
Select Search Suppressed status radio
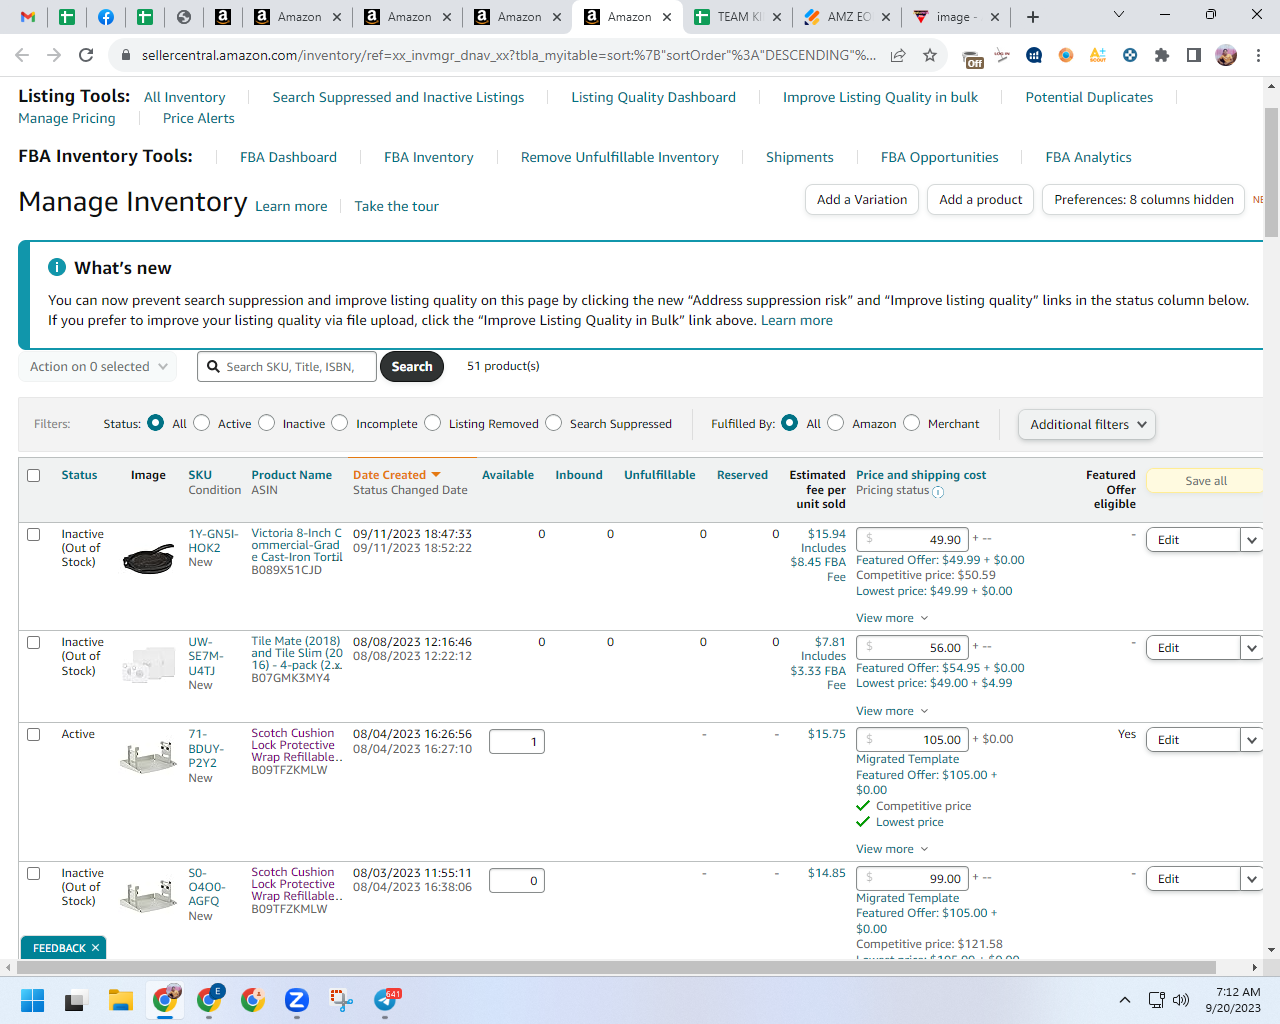553,423
